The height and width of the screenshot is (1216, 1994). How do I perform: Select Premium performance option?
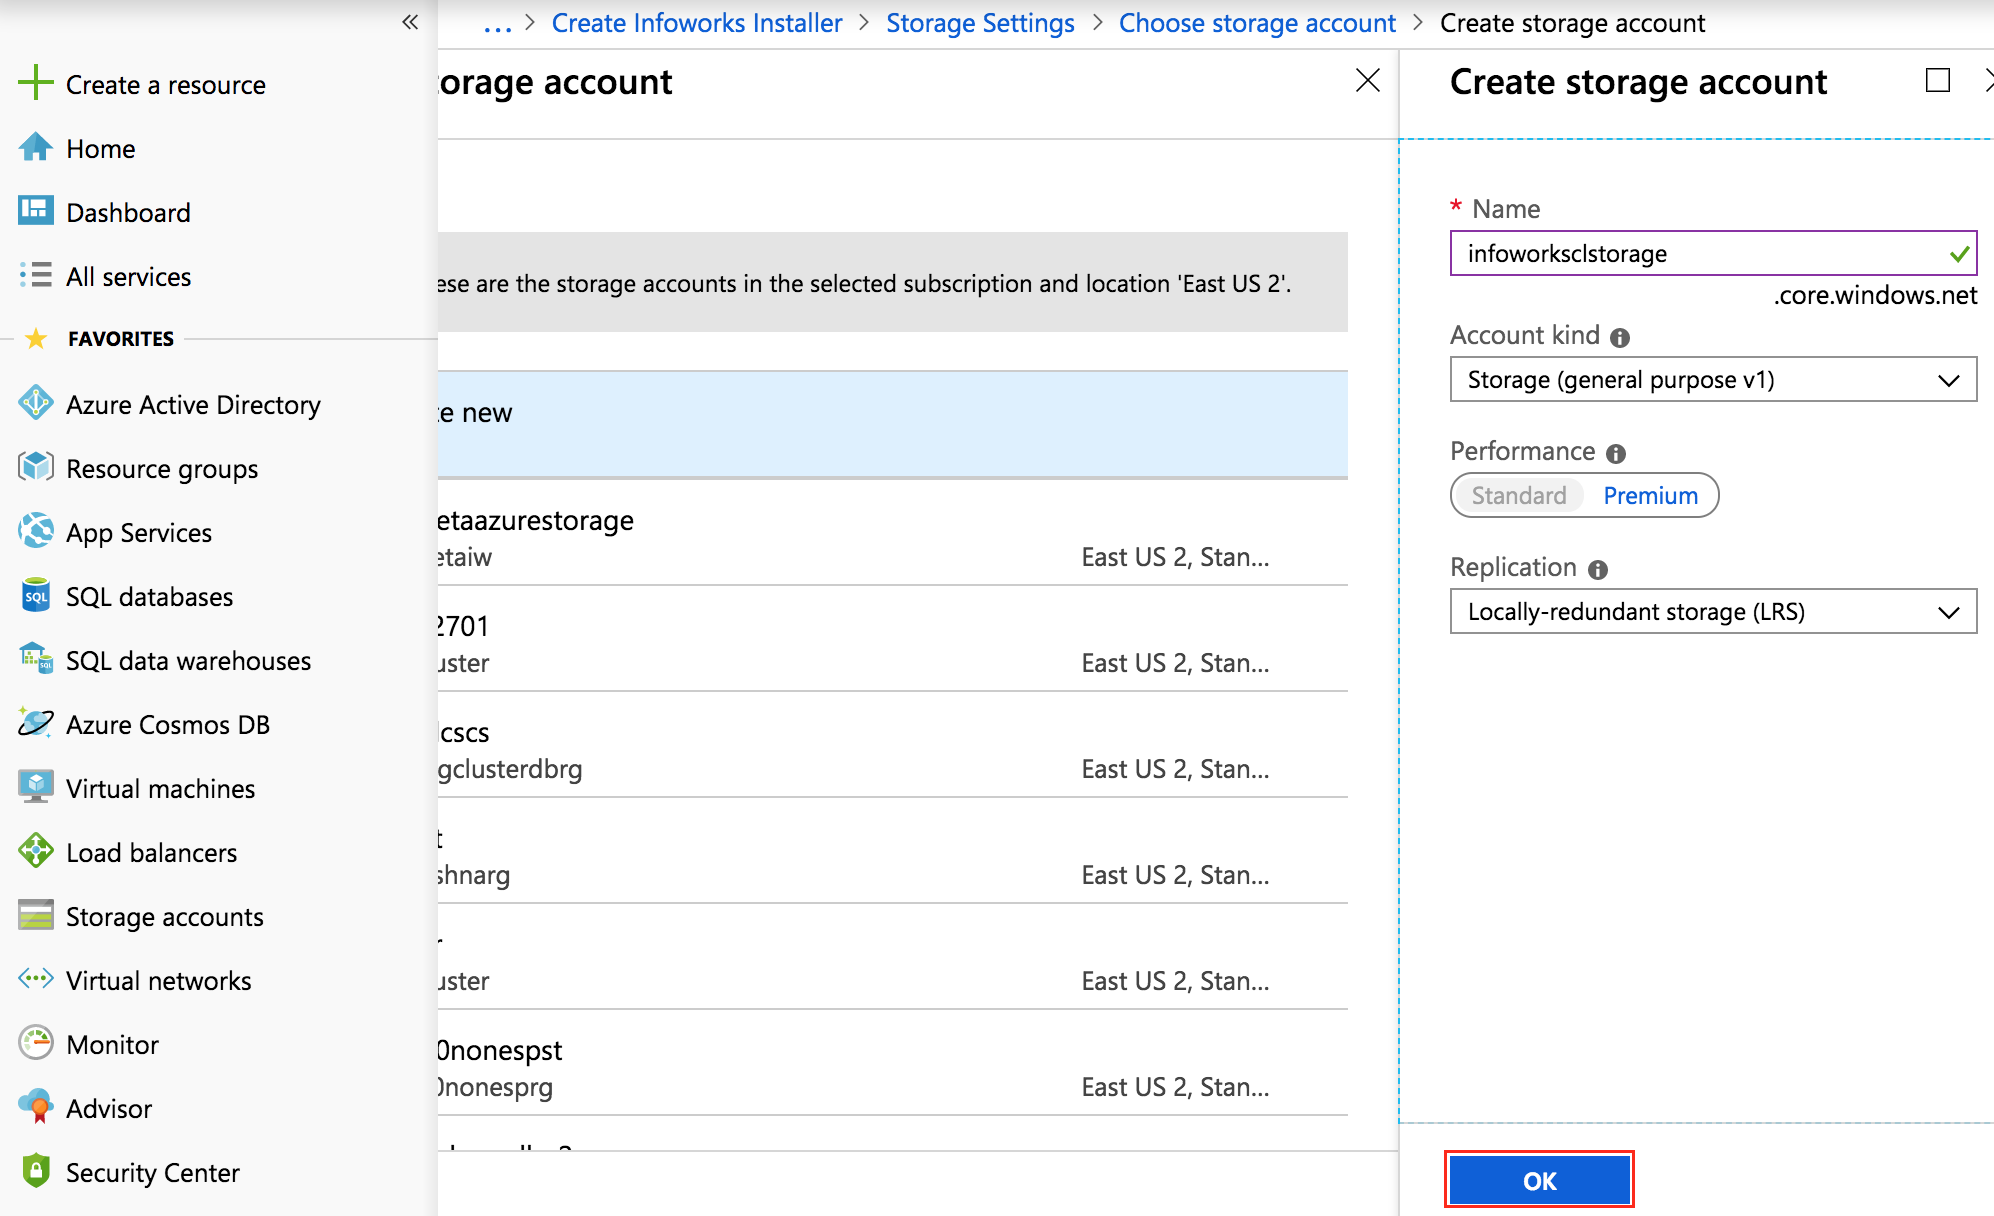1650,495
